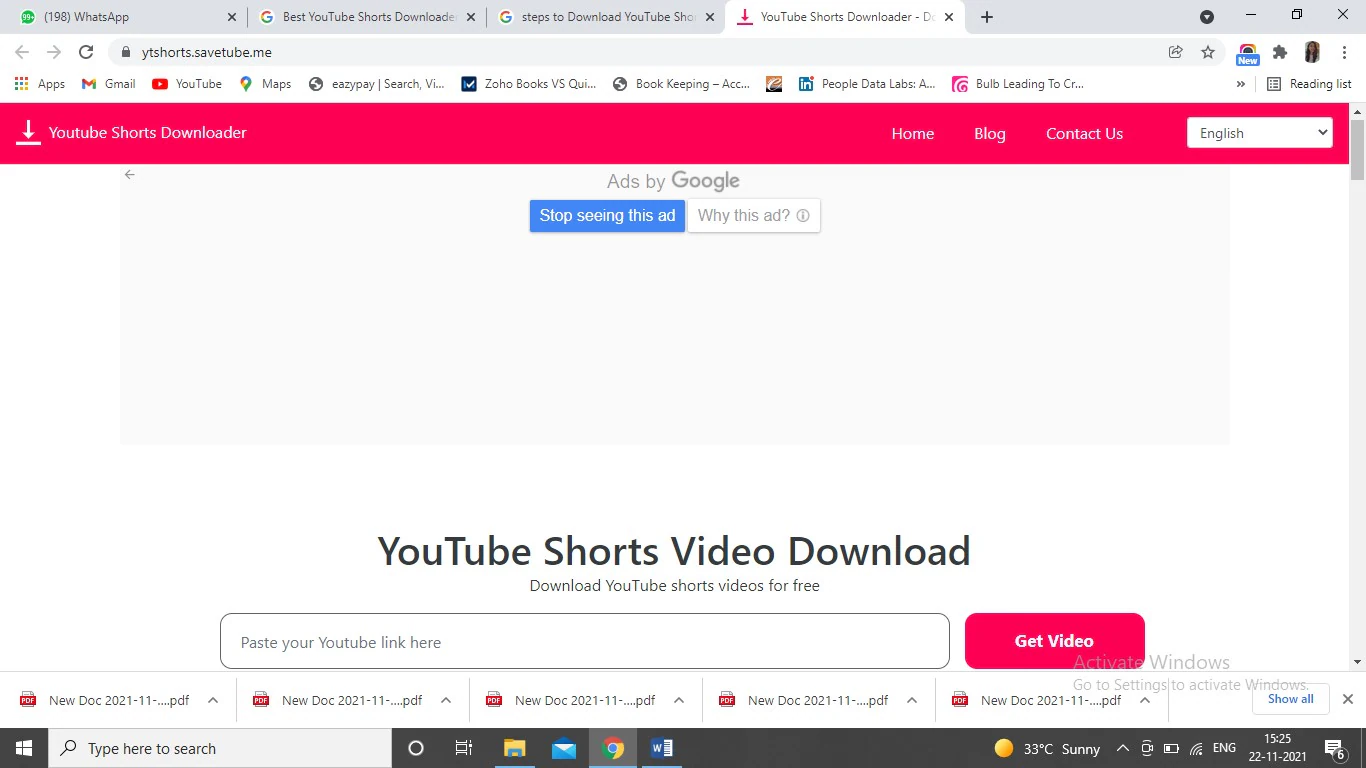Open the Extensions puzzle icon
Image resolution: width=1366 pixels, height=768 pixels.
[x=1280, y=52]
